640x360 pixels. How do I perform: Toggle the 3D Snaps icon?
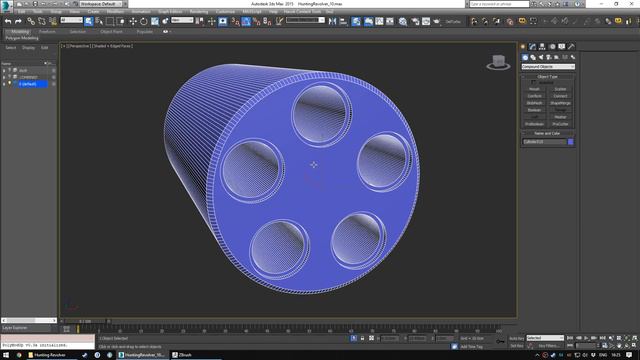236,21
